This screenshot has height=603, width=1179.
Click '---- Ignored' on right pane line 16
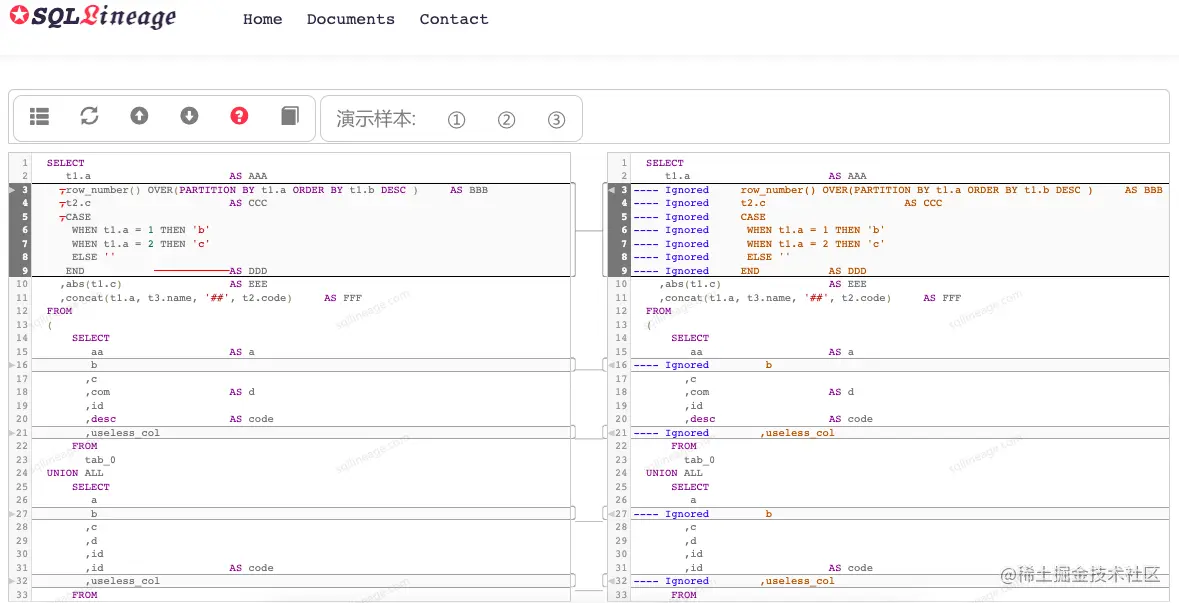[671, 365]
